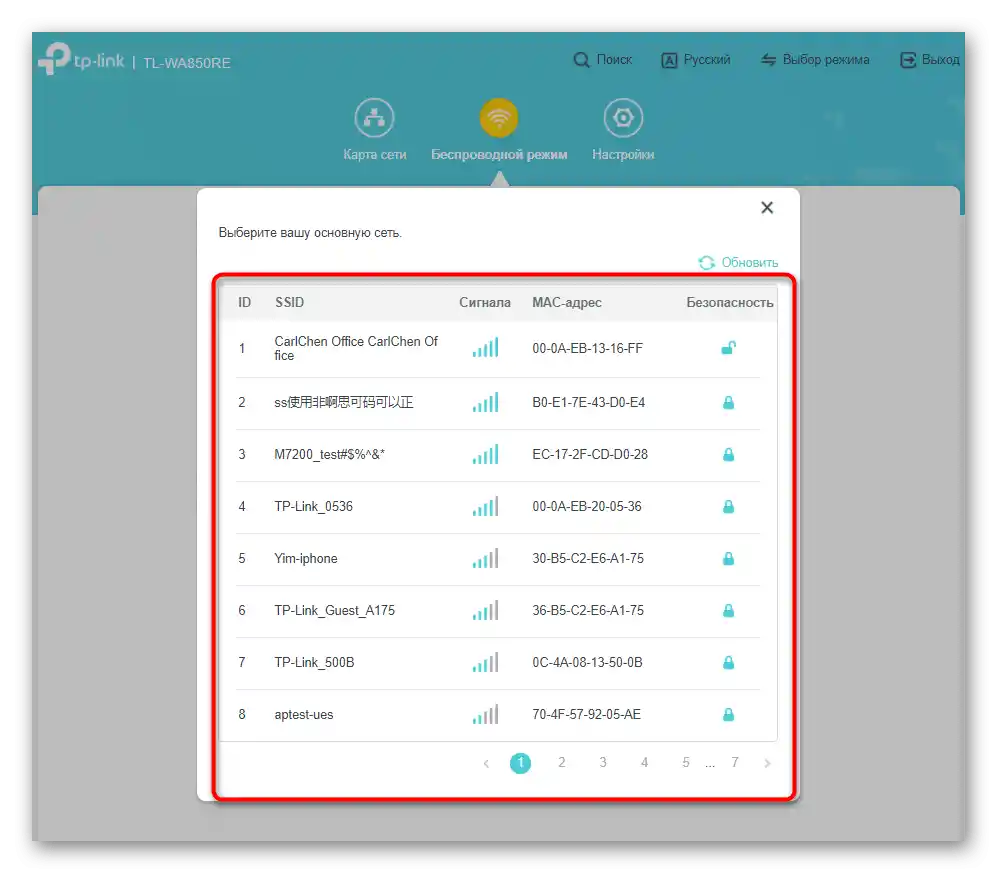
Task: Click the MAC-адрес column header
Action: (567, 303)
